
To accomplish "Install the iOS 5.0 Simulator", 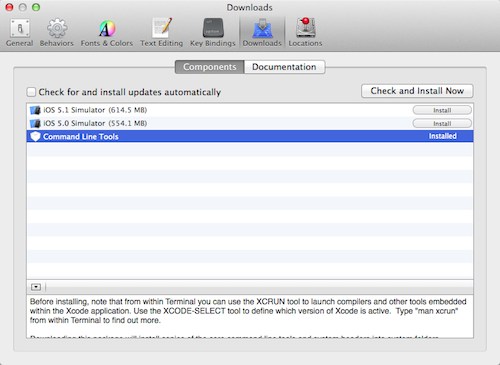I will [442, 123].
